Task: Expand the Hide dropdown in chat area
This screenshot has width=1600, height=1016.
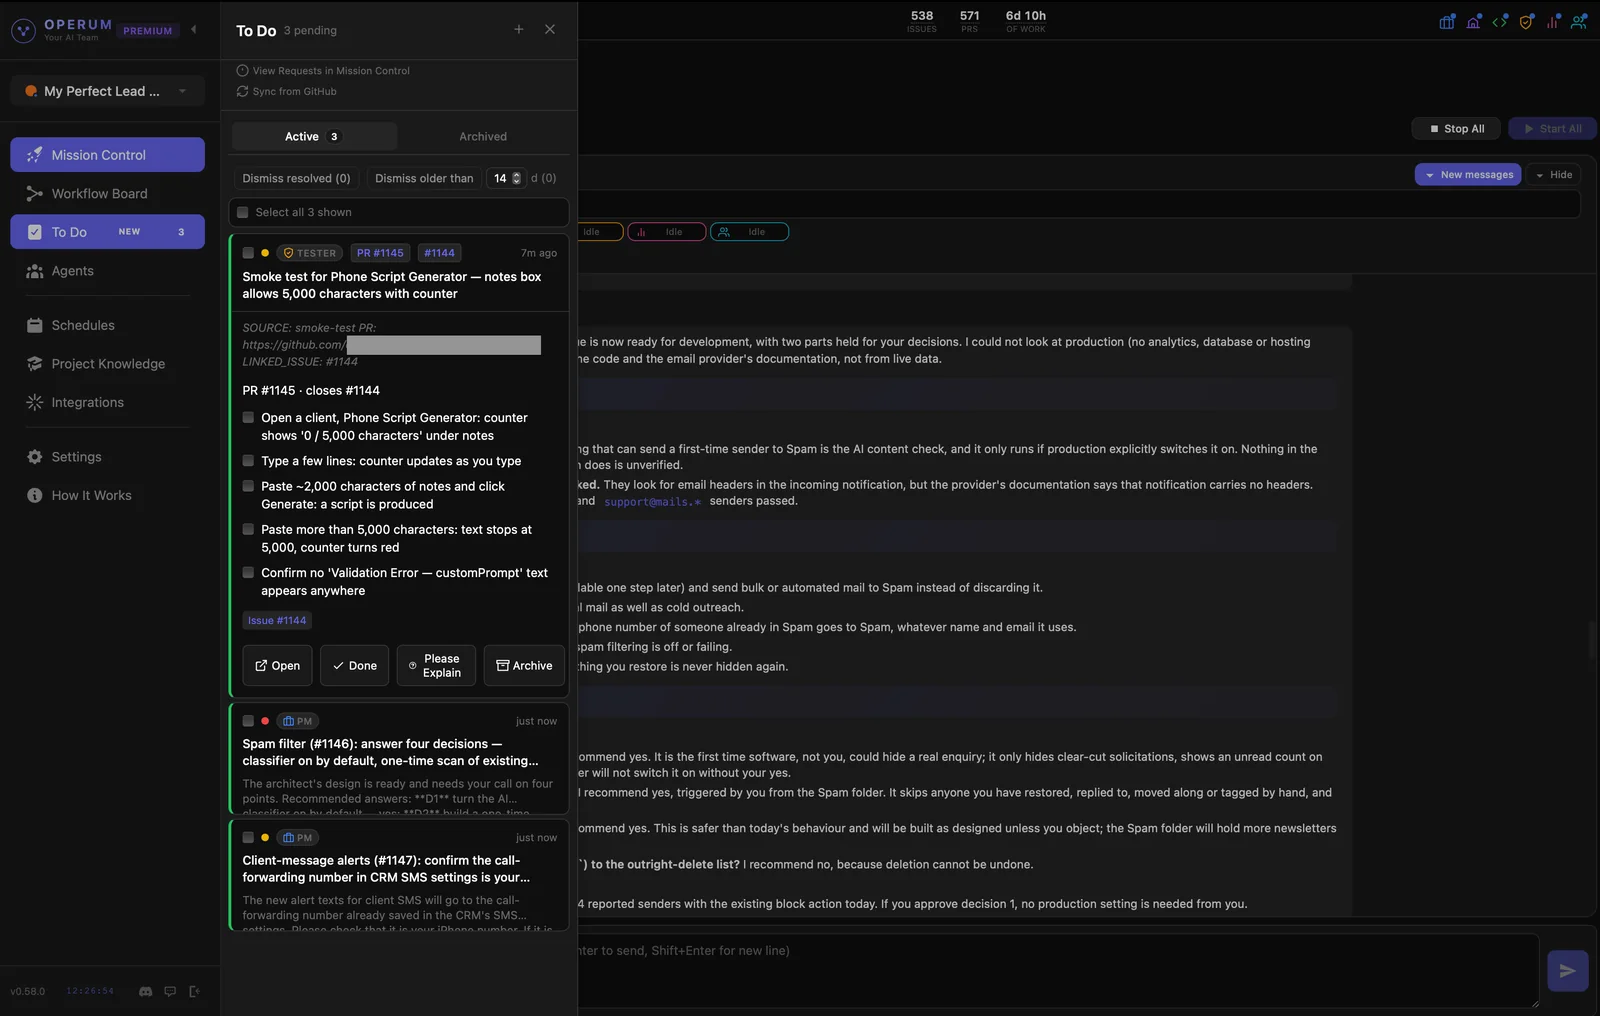Action: (1554, 175)
